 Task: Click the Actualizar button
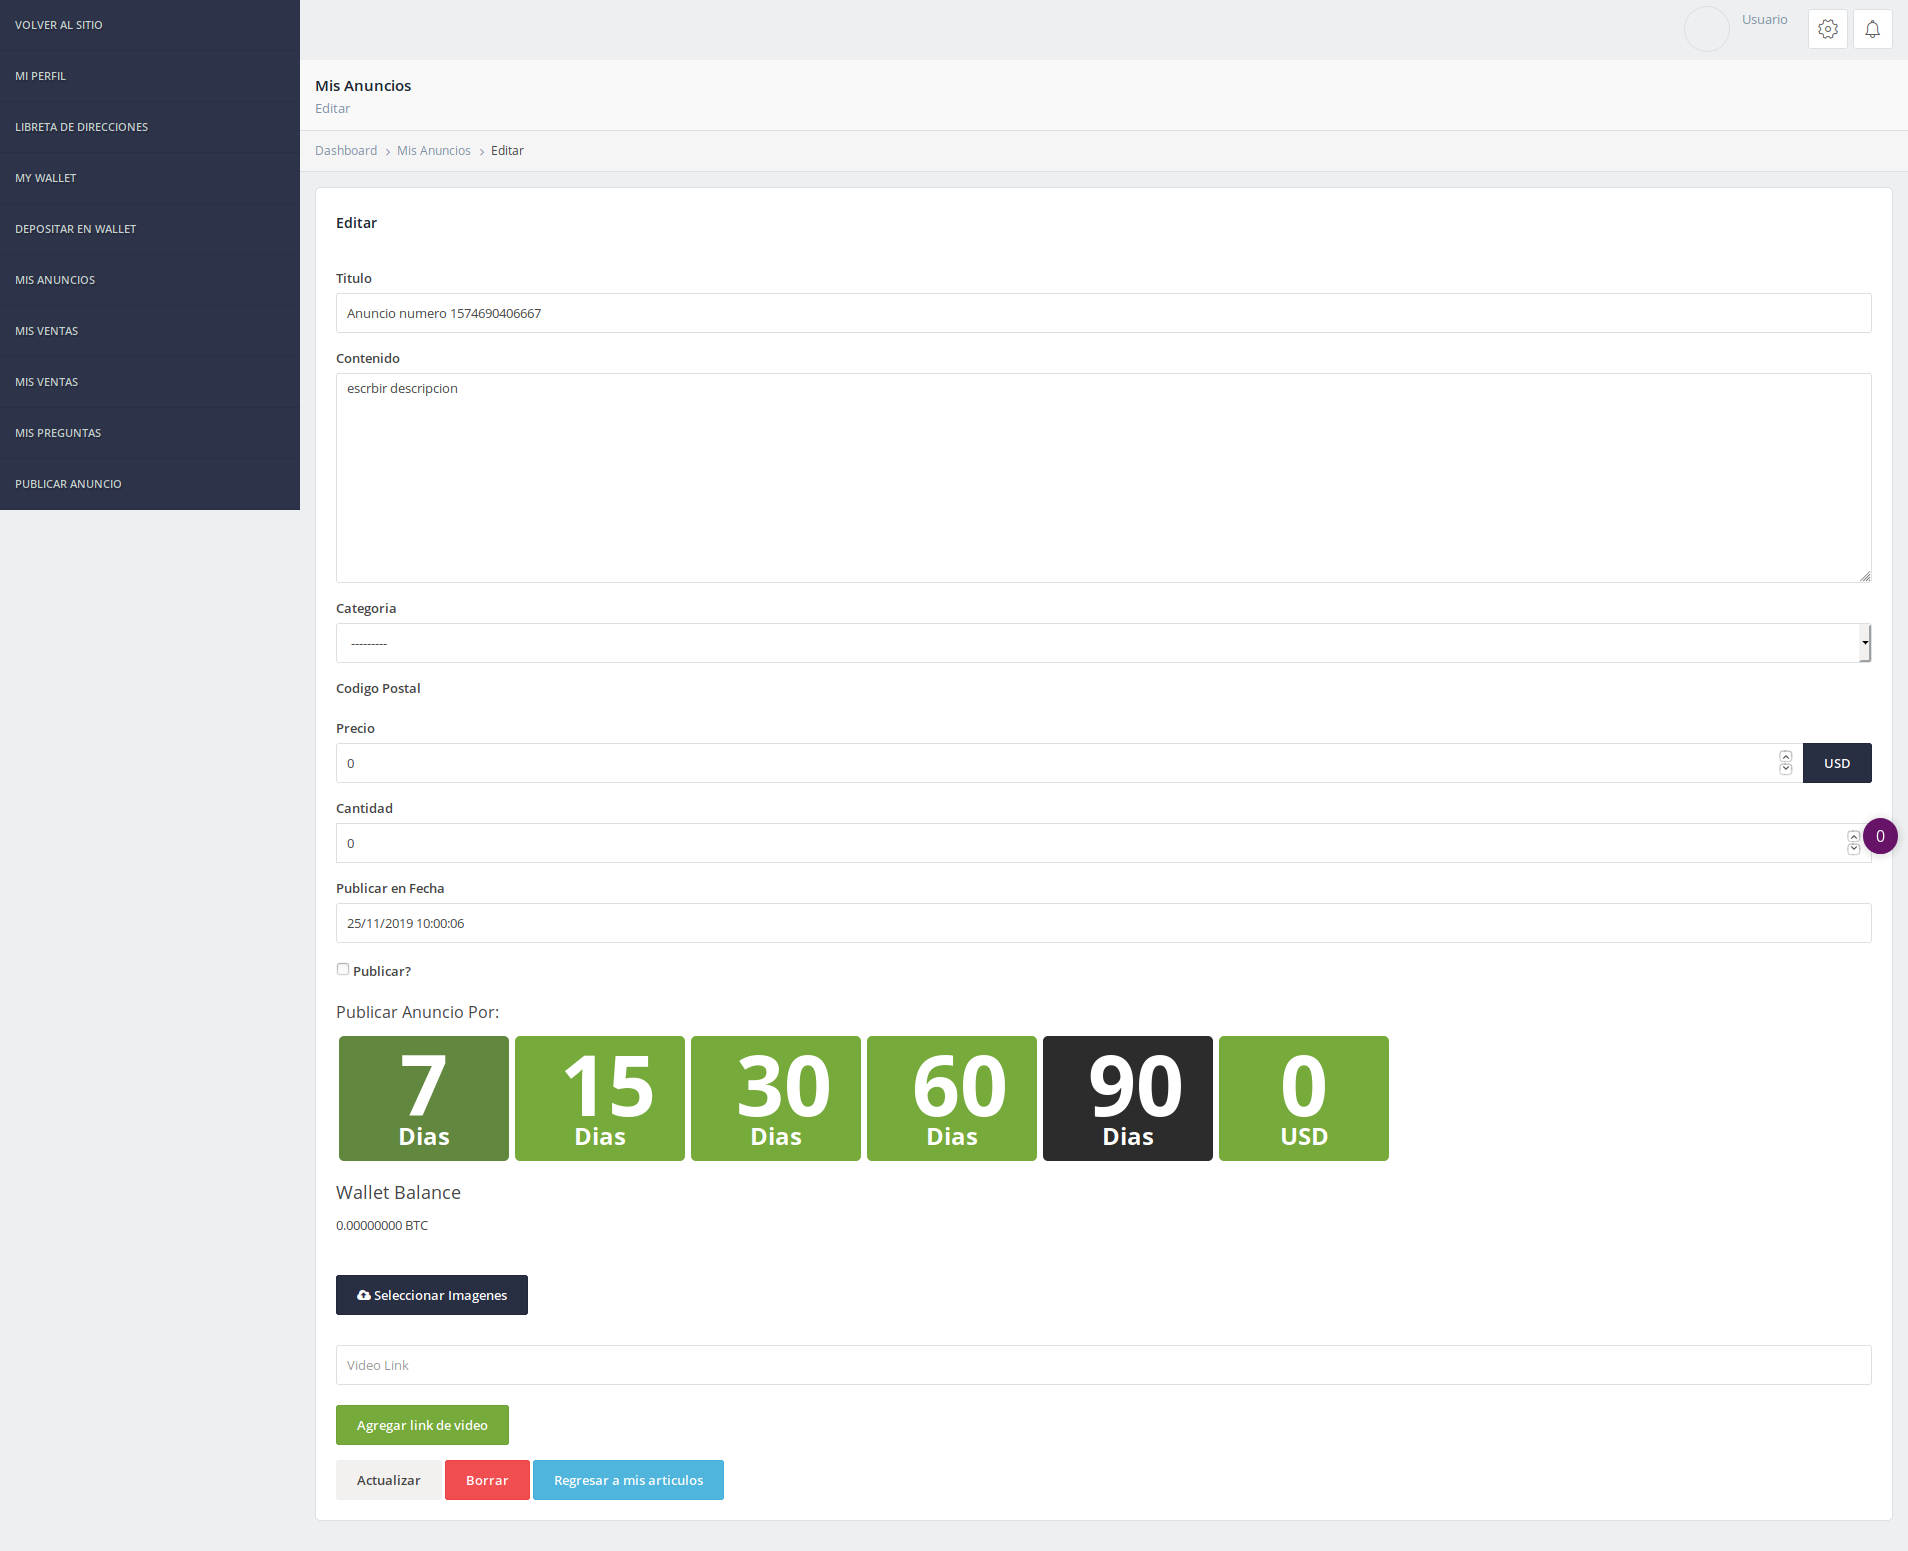coord(388,1480)
